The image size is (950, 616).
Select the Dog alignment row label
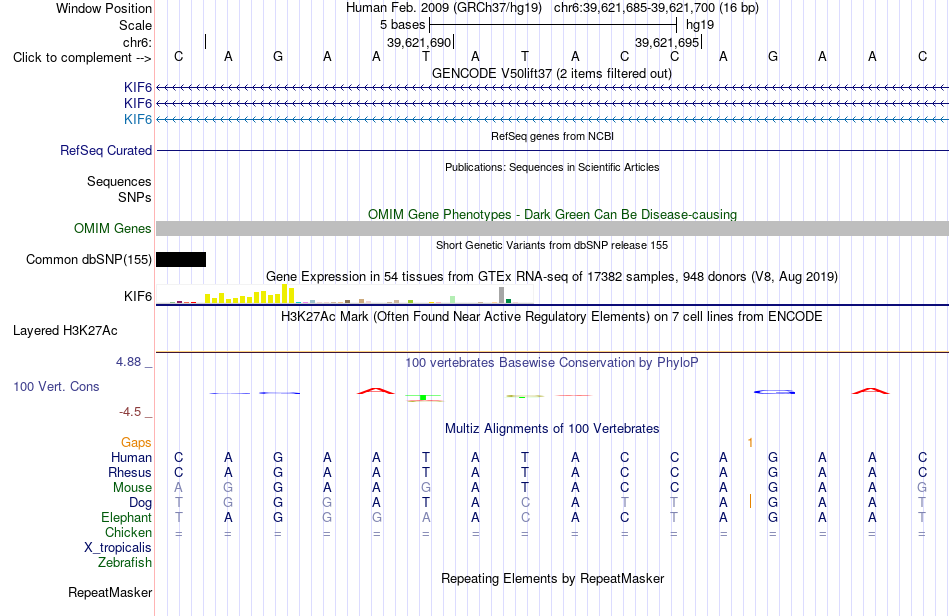[x=140, y=503]
